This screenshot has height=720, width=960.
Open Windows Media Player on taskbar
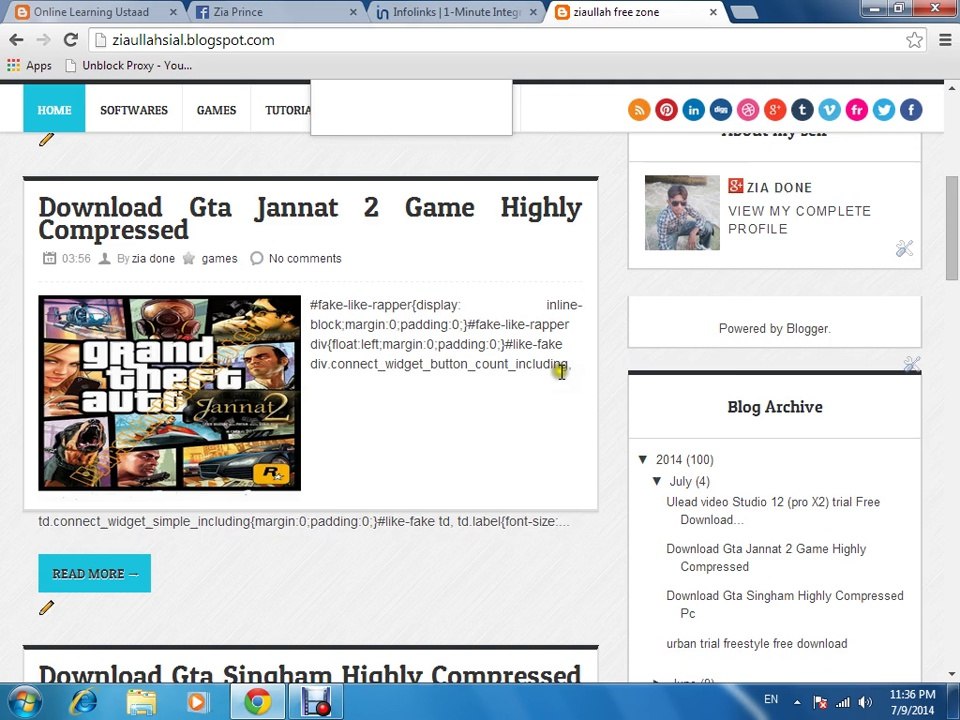pos(197,702)
